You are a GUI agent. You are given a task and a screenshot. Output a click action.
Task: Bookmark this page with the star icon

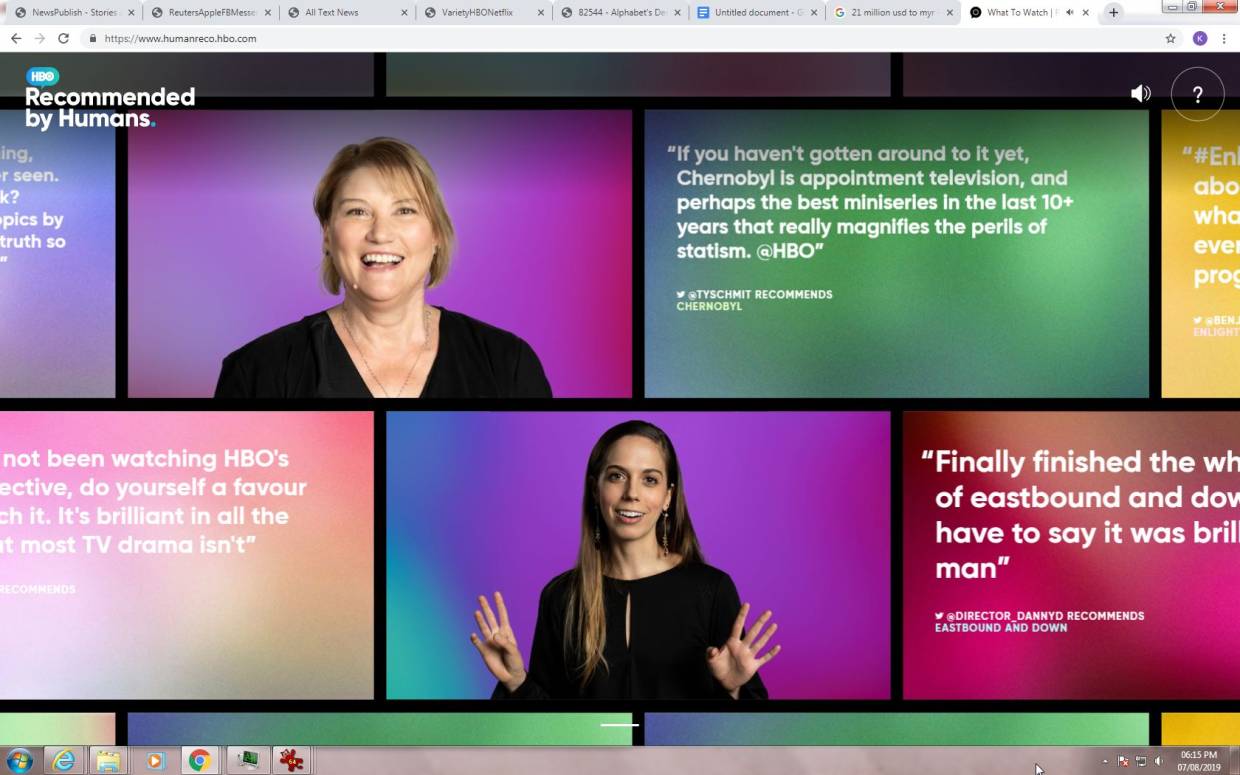click(x=1170, y=38)
